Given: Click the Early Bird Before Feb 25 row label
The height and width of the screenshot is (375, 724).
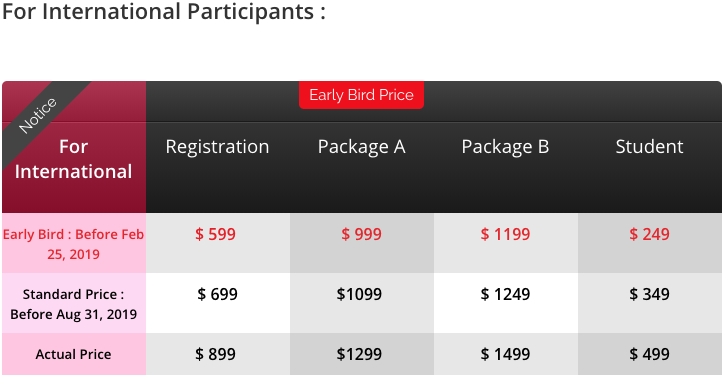Looking at the screenshot, I should (x=73, y=244).
